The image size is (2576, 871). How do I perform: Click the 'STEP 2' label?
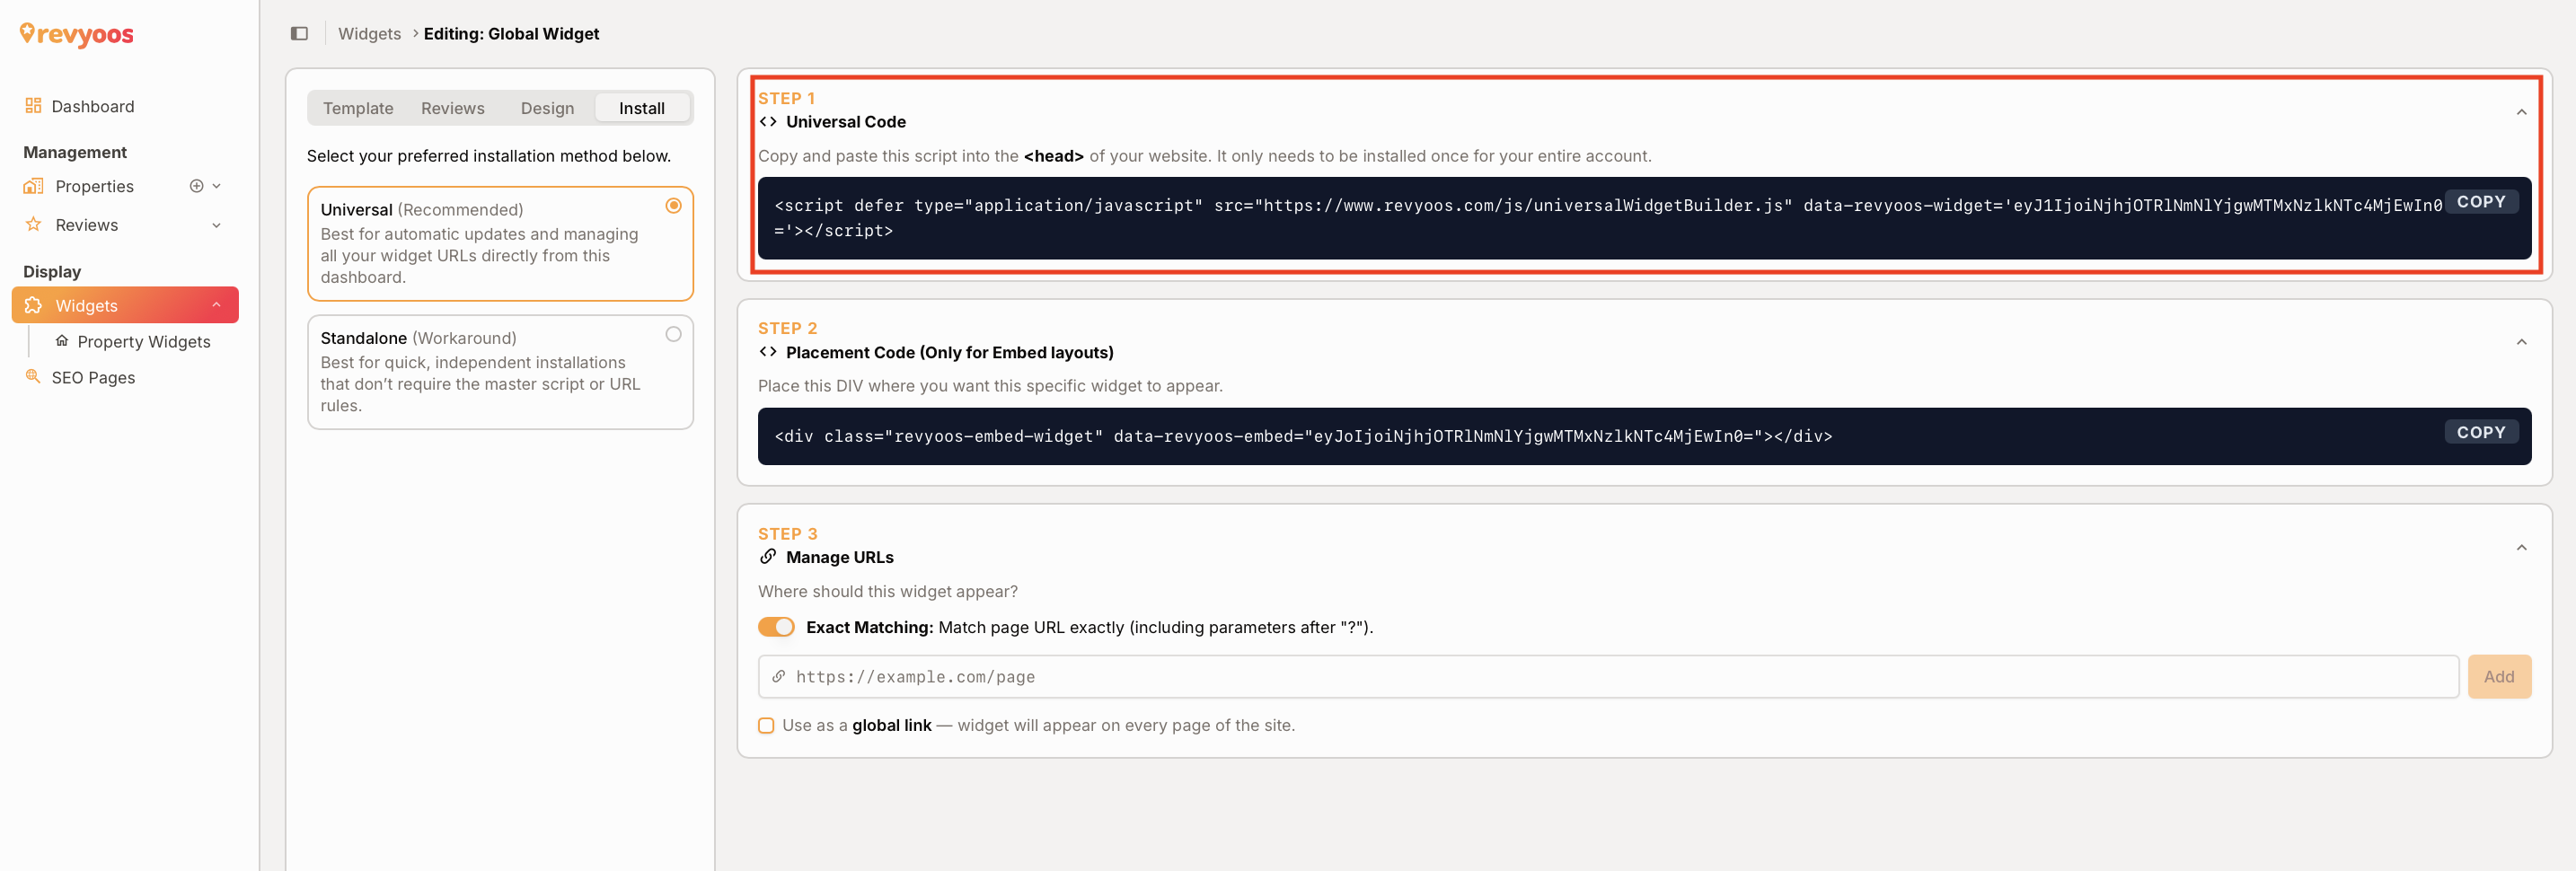coord(787,329)
